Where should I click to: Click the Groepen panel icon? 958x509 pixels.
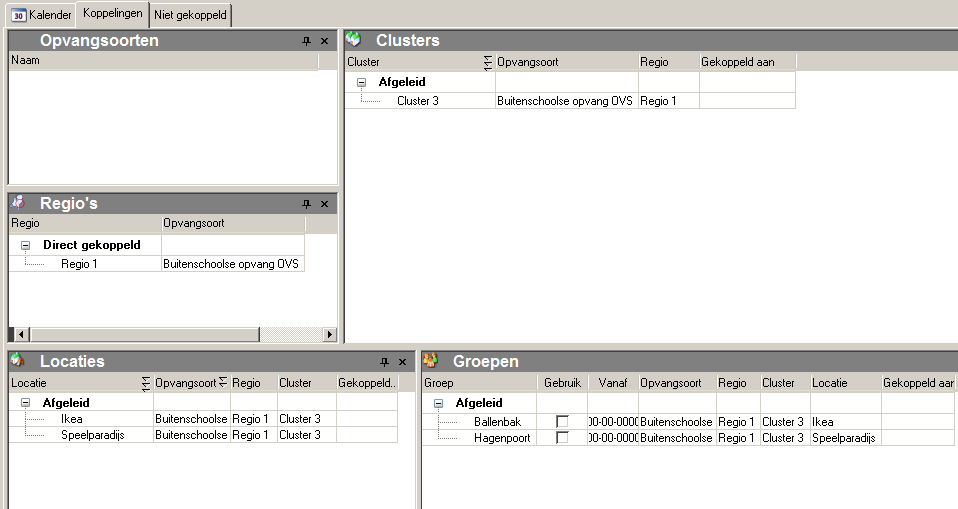point(431,361)
